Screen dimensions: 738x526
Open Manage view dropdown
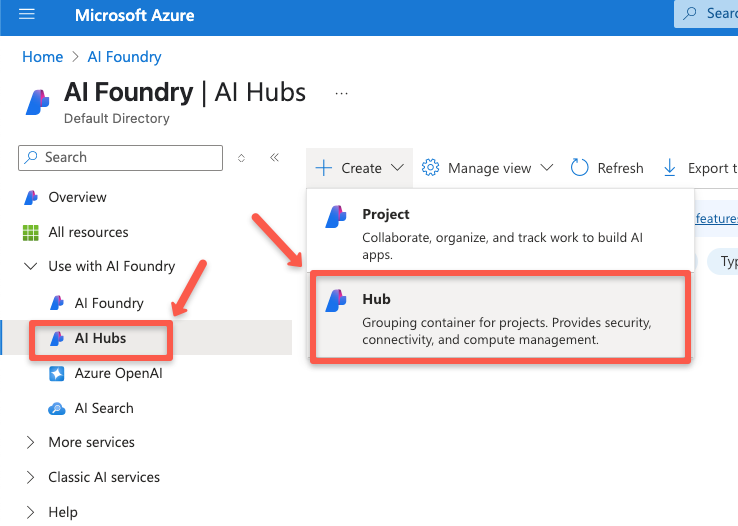[487, 168]
